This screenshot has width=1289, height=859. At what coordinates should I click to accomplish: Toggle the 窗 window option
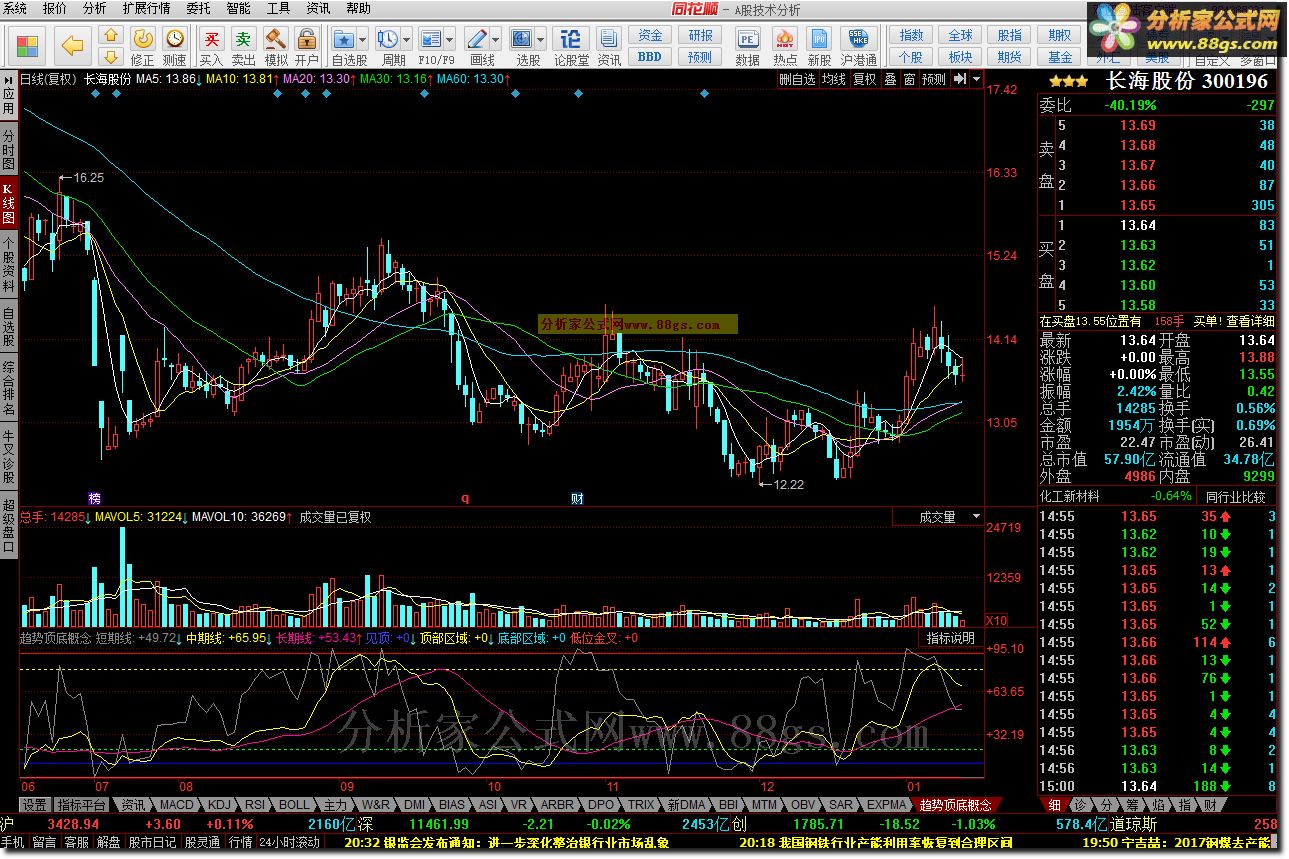pyautogui.click(x=909, y=79)
